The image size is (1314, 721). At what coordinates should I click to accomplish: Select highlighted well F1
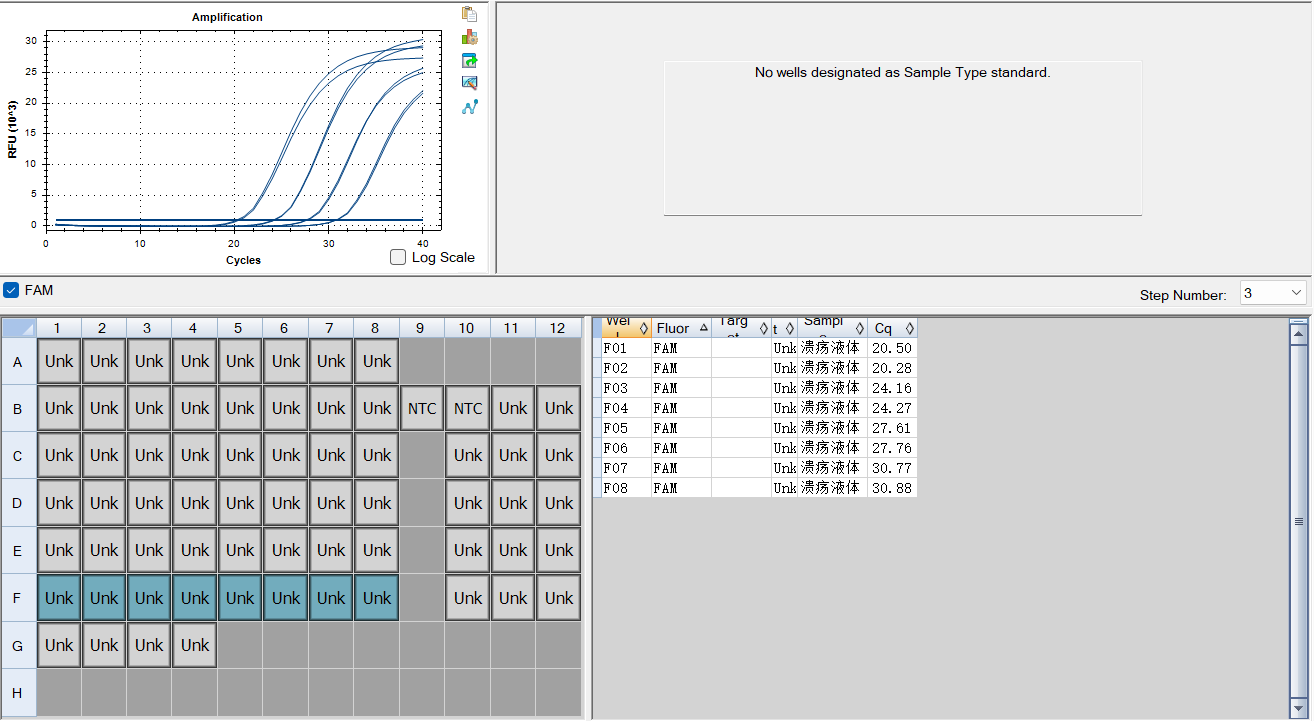(59, 598)
